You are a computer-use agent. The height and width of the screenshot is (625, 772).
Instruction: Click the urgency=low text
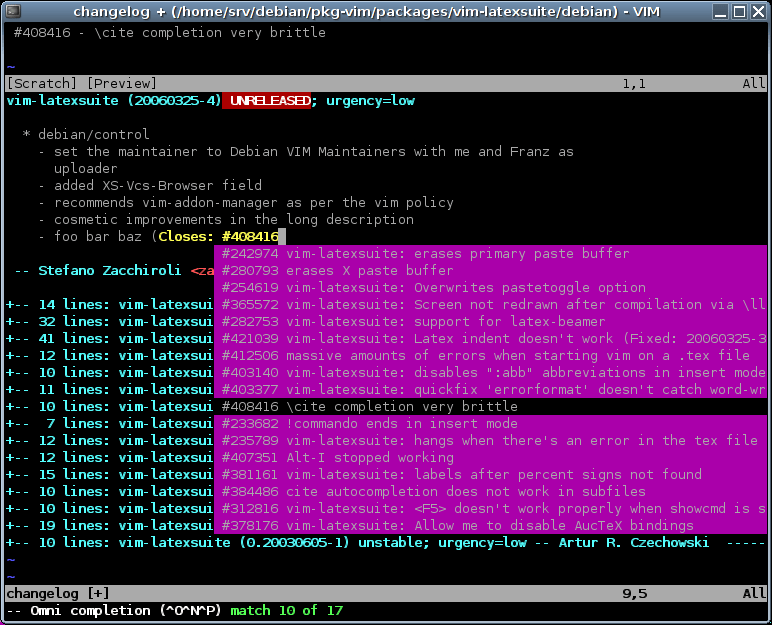click(370, 100)
